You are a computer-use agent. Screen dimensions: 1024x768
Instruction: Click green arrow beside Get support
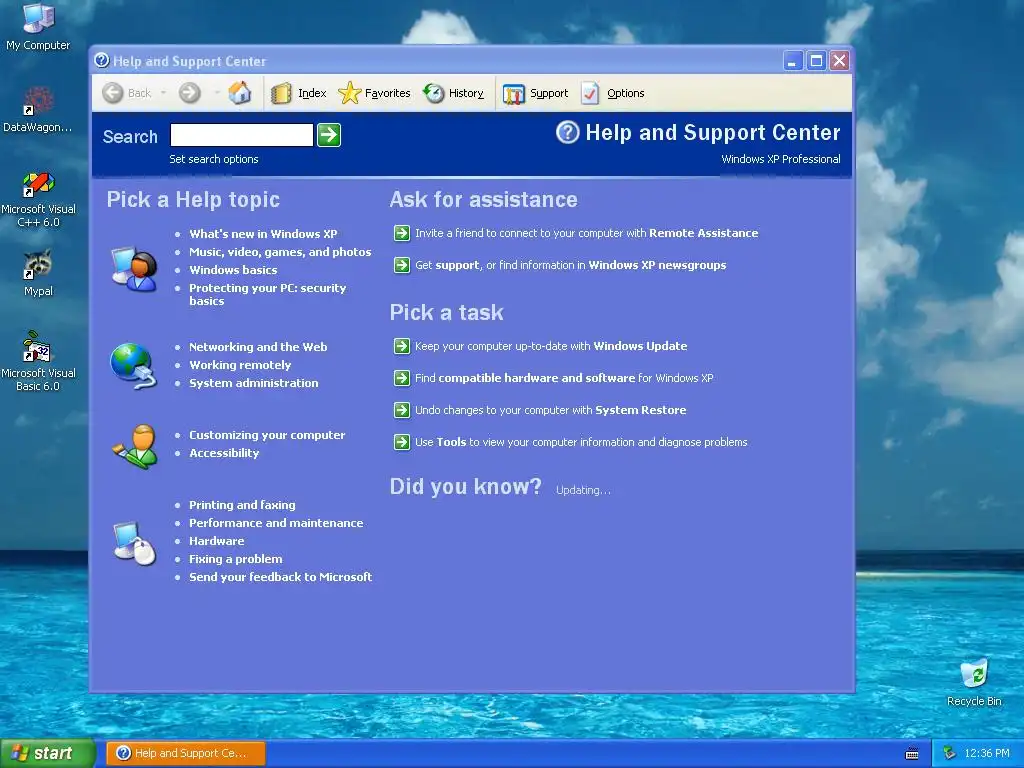(x=402, y=265)
